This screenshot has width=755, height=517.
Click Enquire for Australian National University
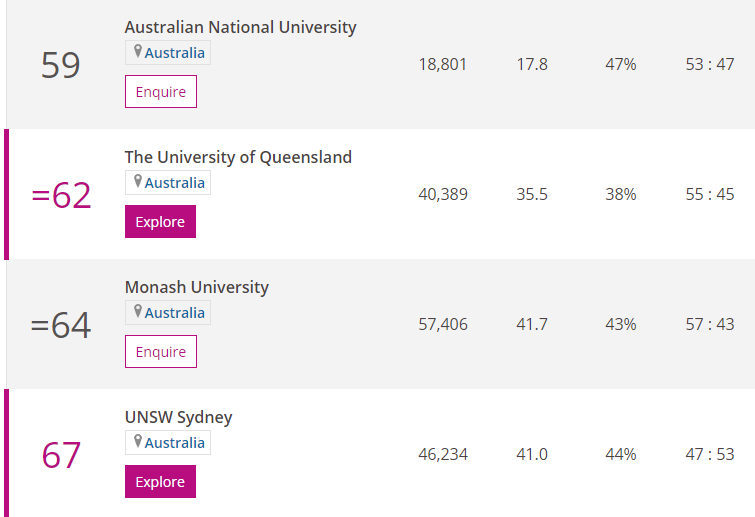pyautogui.click(x=161, y=91)
